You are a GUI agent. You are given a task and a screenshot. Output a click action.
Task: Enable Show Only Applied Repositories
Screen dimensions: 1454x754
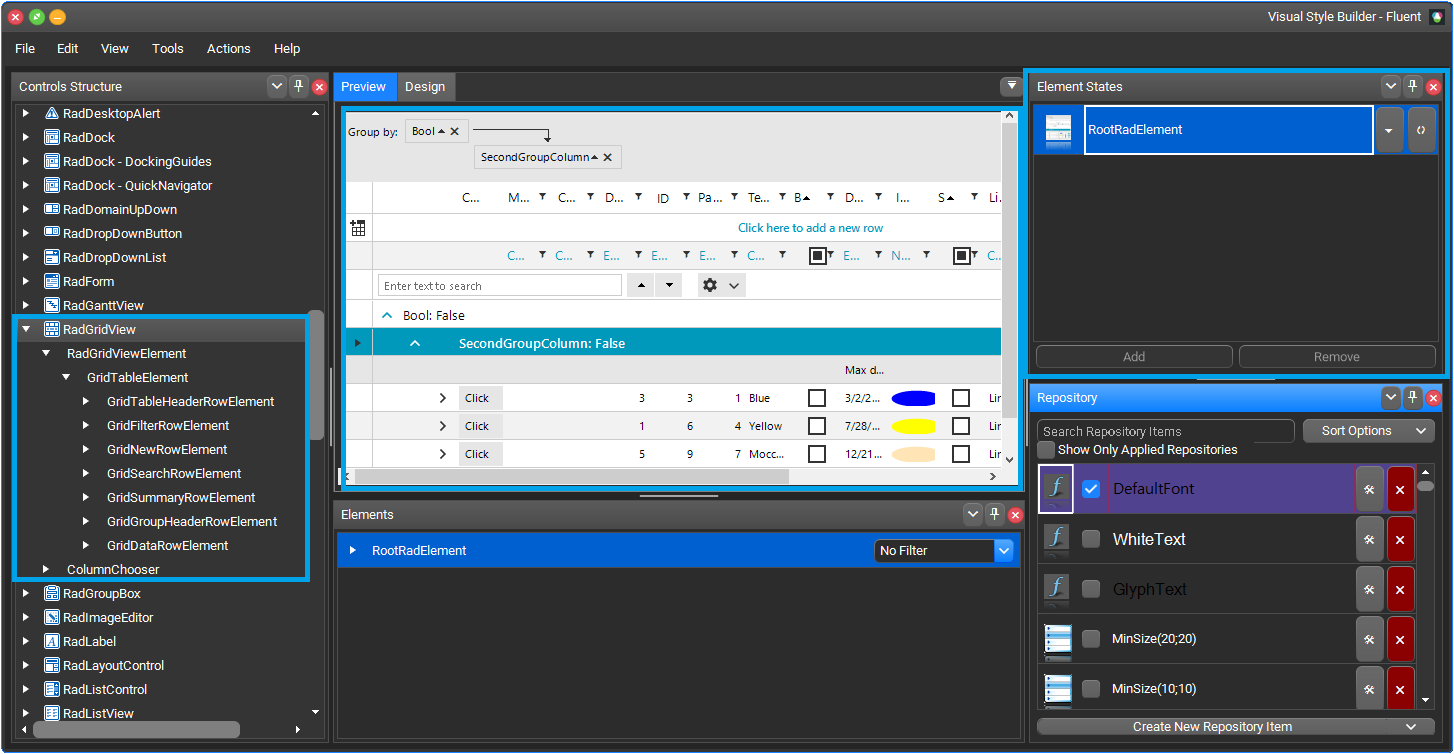(1046, 450)
